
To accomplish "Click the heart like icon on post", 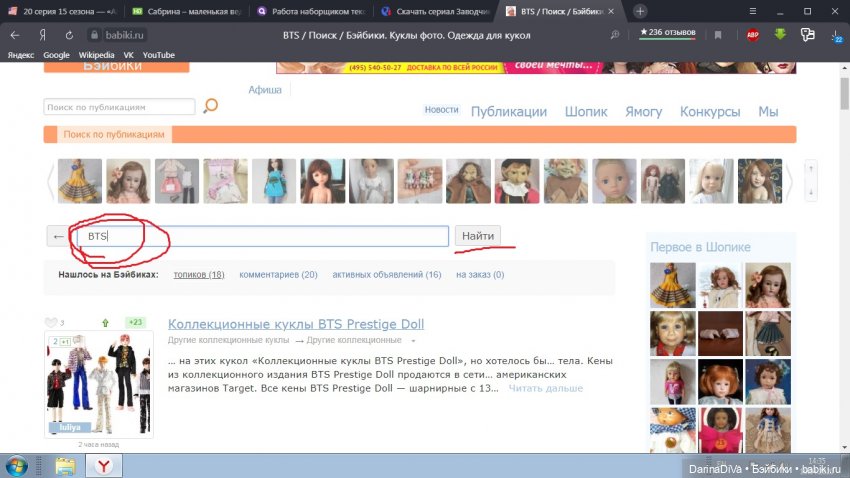I will click(51, 322).
